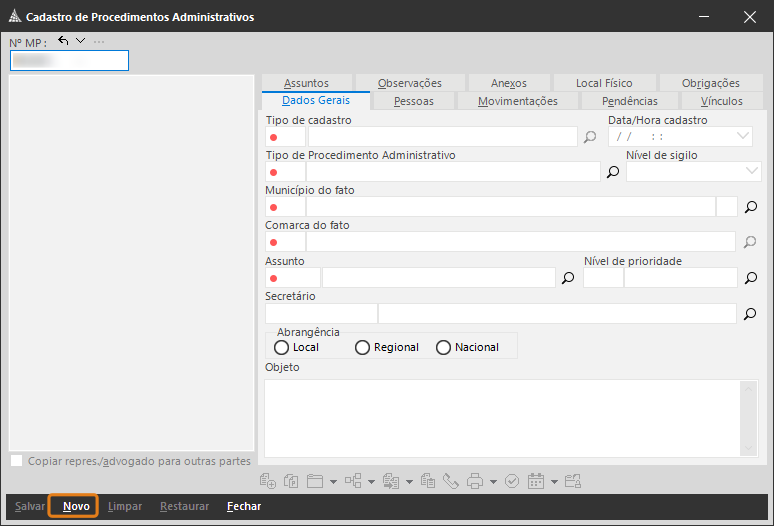Click the Novo button
This screenshot has height=526, width=774.
tap(76, 506)
